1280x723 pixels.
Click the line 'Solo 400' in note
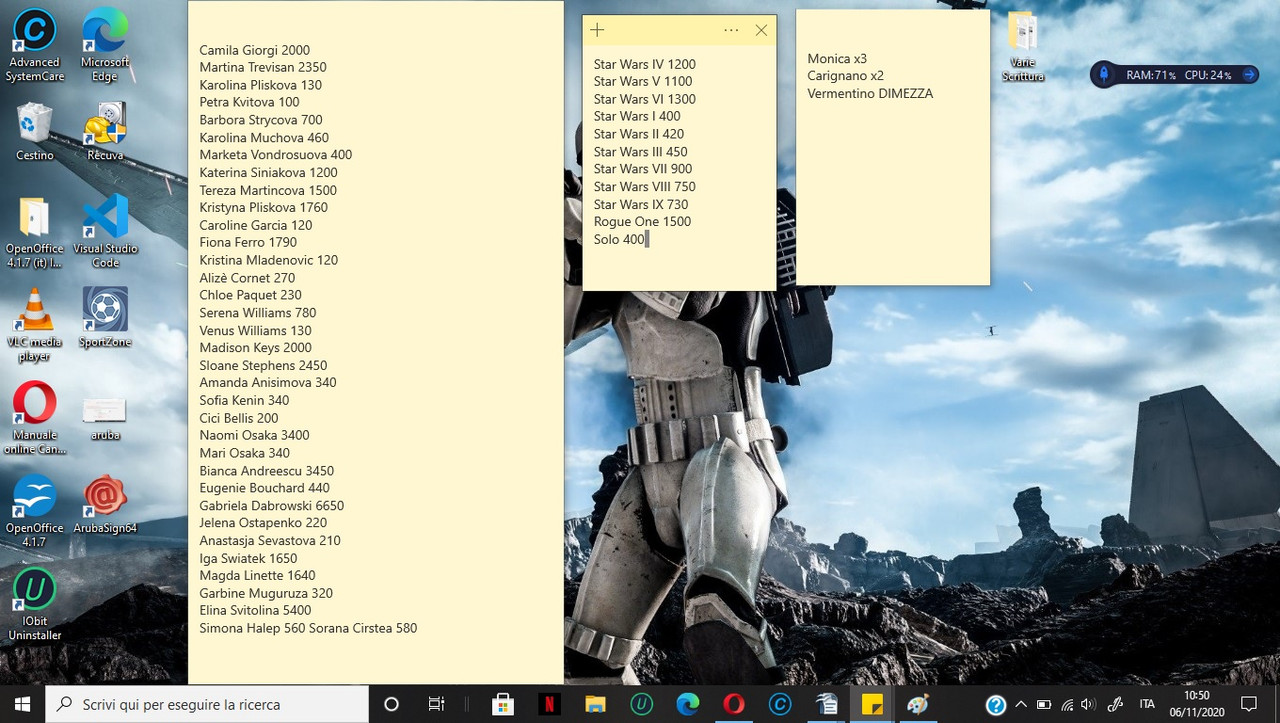[x=620, y=239]
